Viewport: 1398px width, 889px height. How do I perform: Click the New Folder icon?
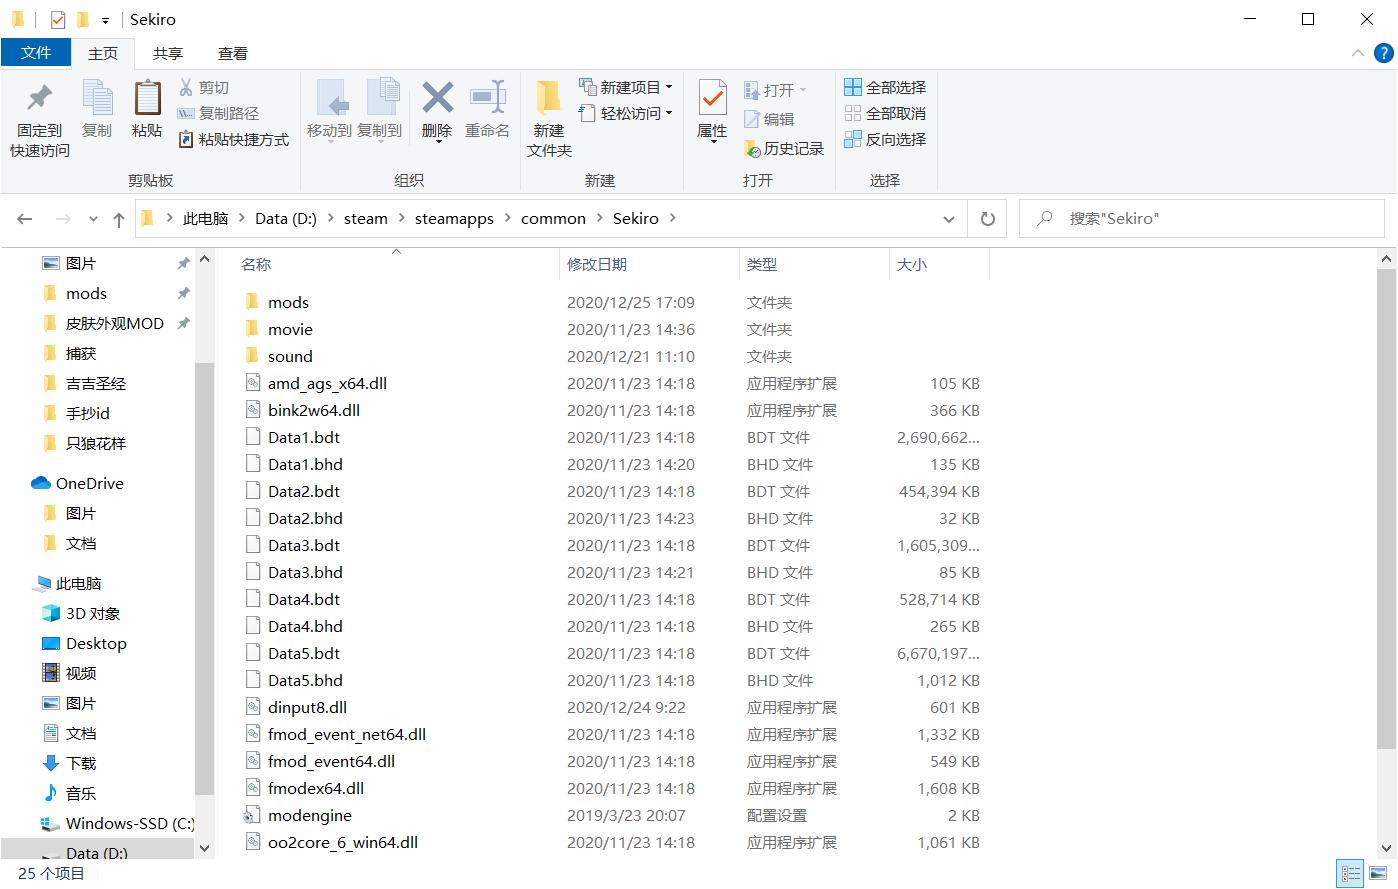pos(548,99)
